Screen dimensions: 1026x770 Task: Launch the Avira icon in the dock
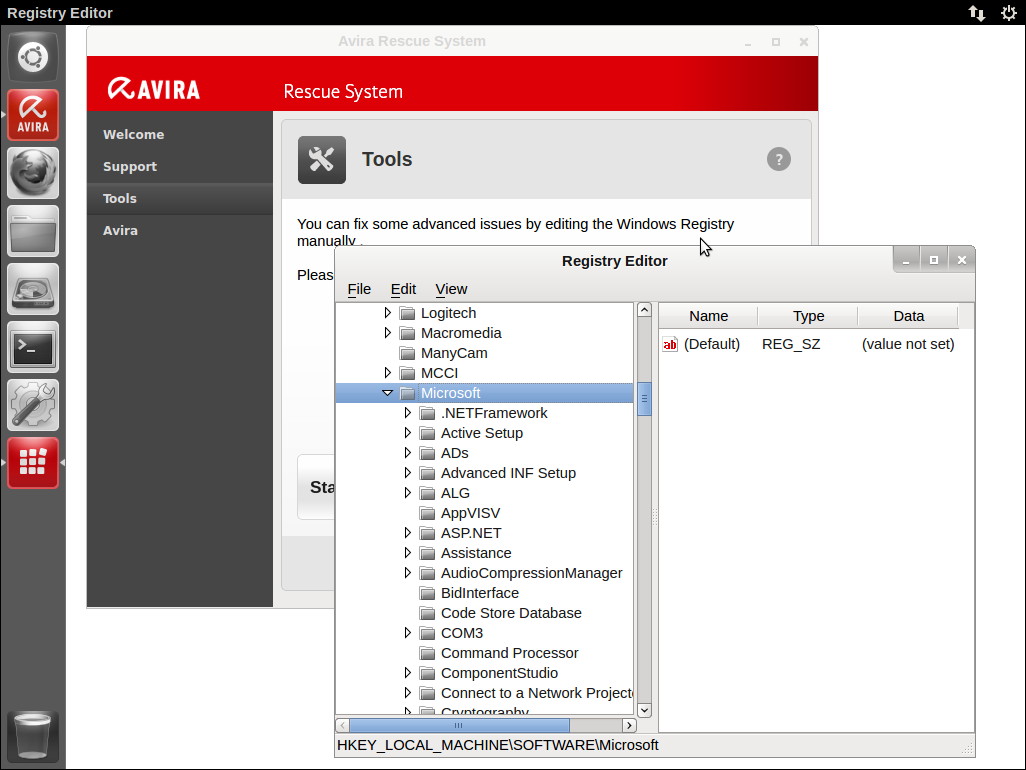(x=33, y=115)
